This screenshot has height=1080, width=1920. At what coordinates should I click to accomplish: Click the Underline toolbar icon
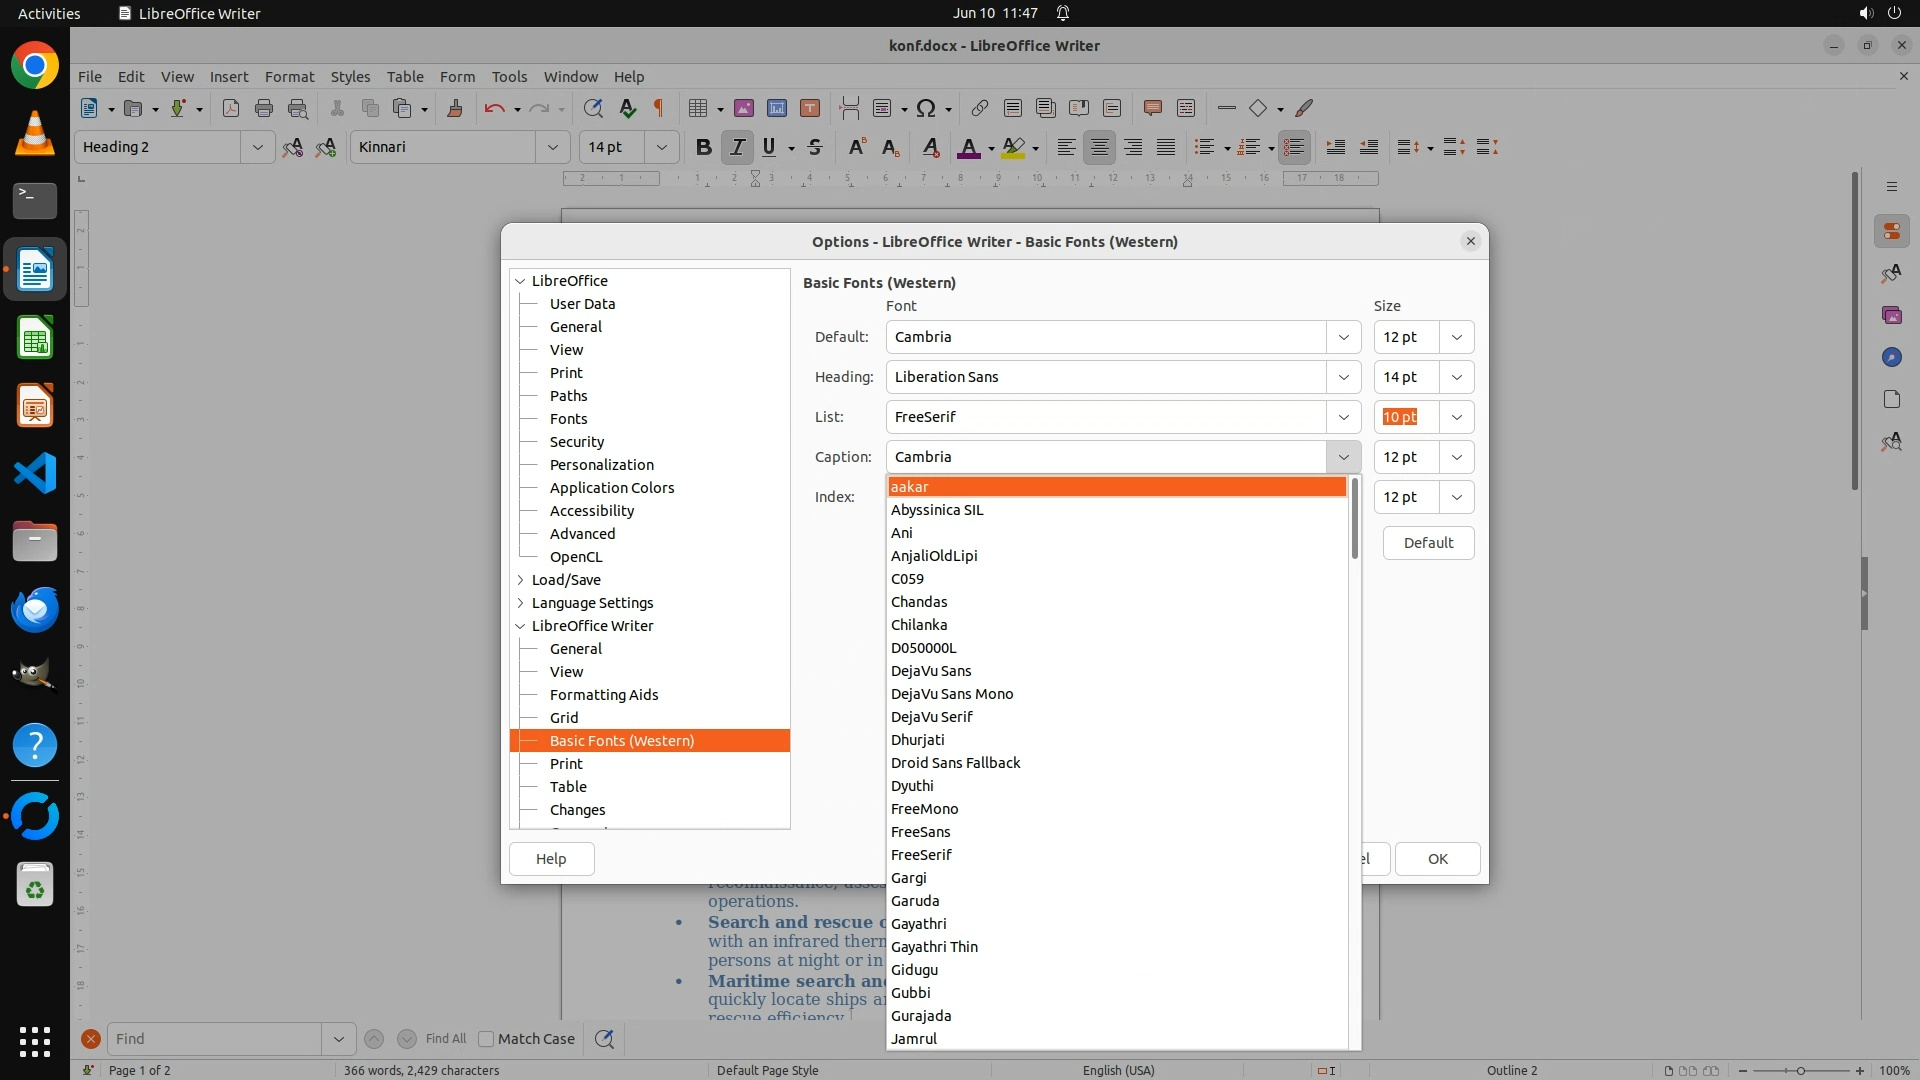point(769,147)
